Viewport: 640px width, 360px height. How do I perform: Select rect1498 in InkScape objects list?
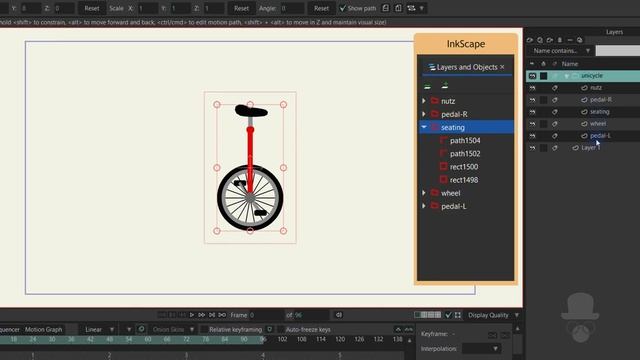[x=464, y=180]
